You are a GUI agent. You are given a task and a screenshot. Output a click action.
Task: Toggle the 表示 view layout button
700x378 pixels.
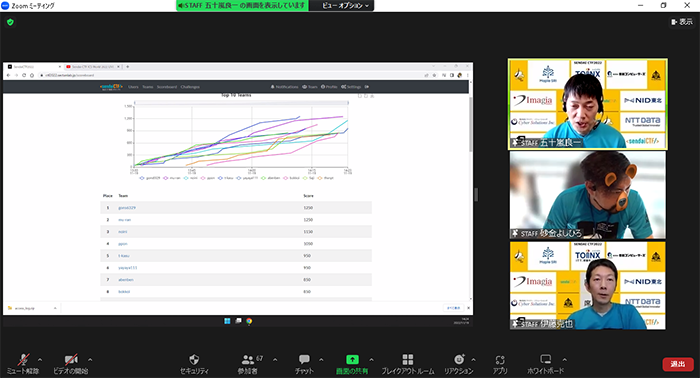pos(682,22)
